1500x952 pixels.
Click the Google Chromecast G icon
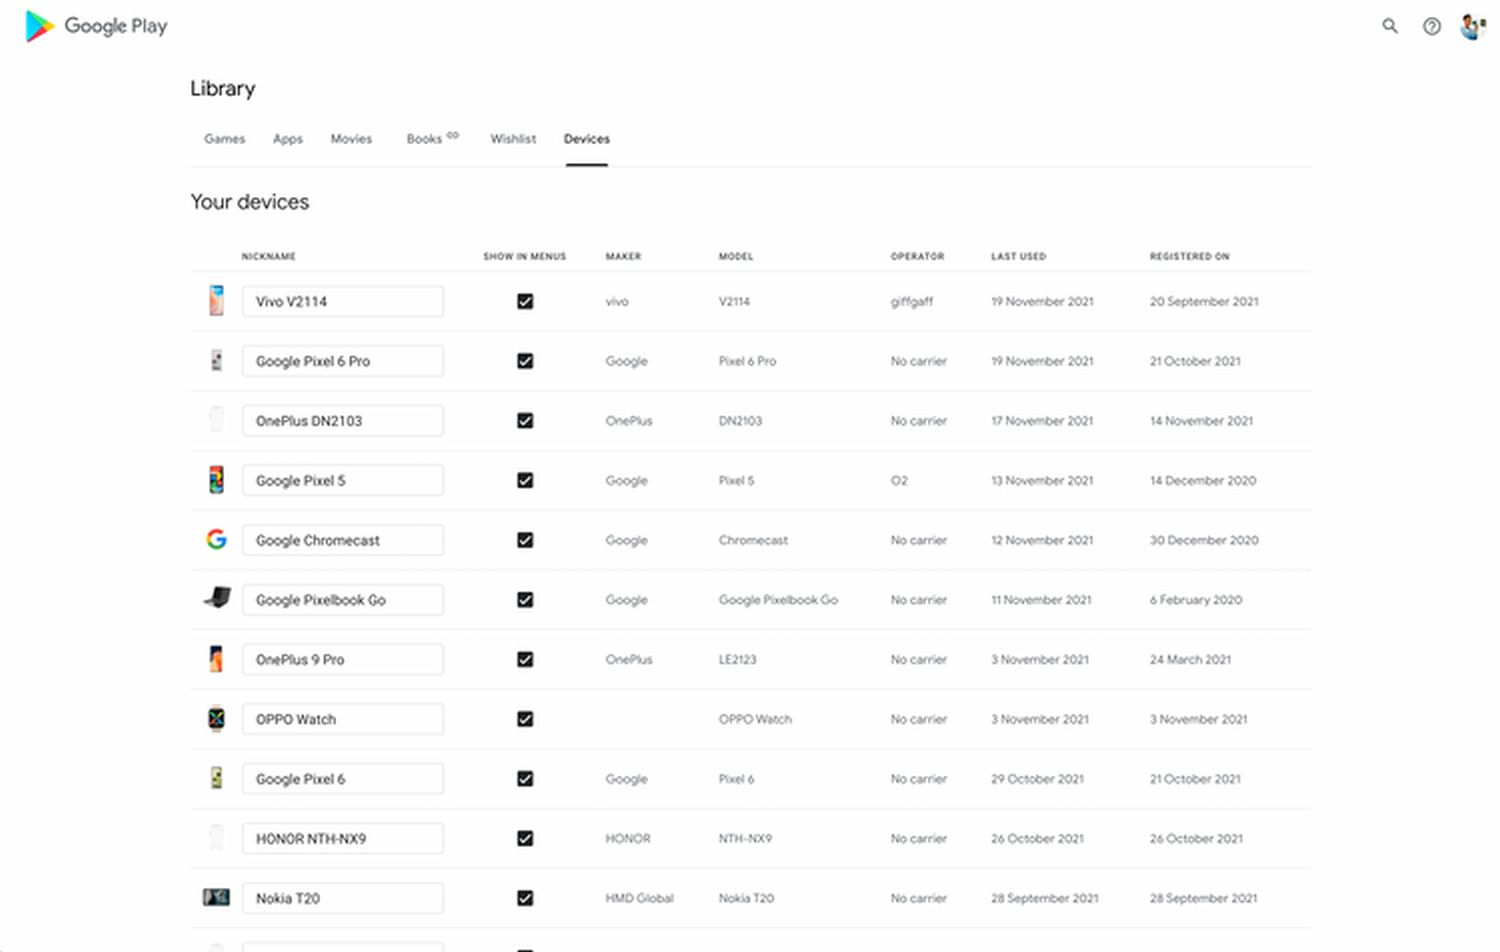coord(216,540)
